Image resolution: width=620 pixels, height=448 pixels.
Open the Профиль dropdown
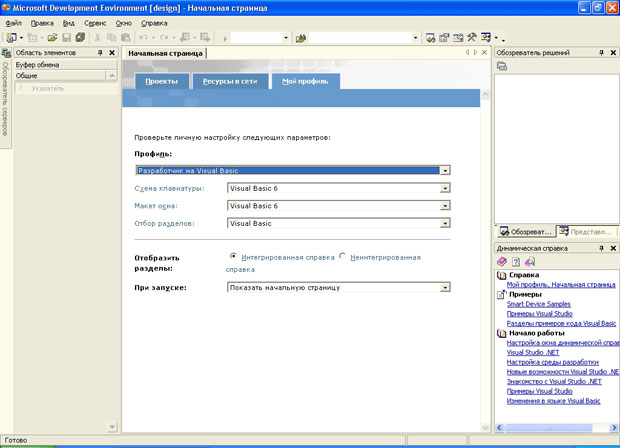(445, 170)
